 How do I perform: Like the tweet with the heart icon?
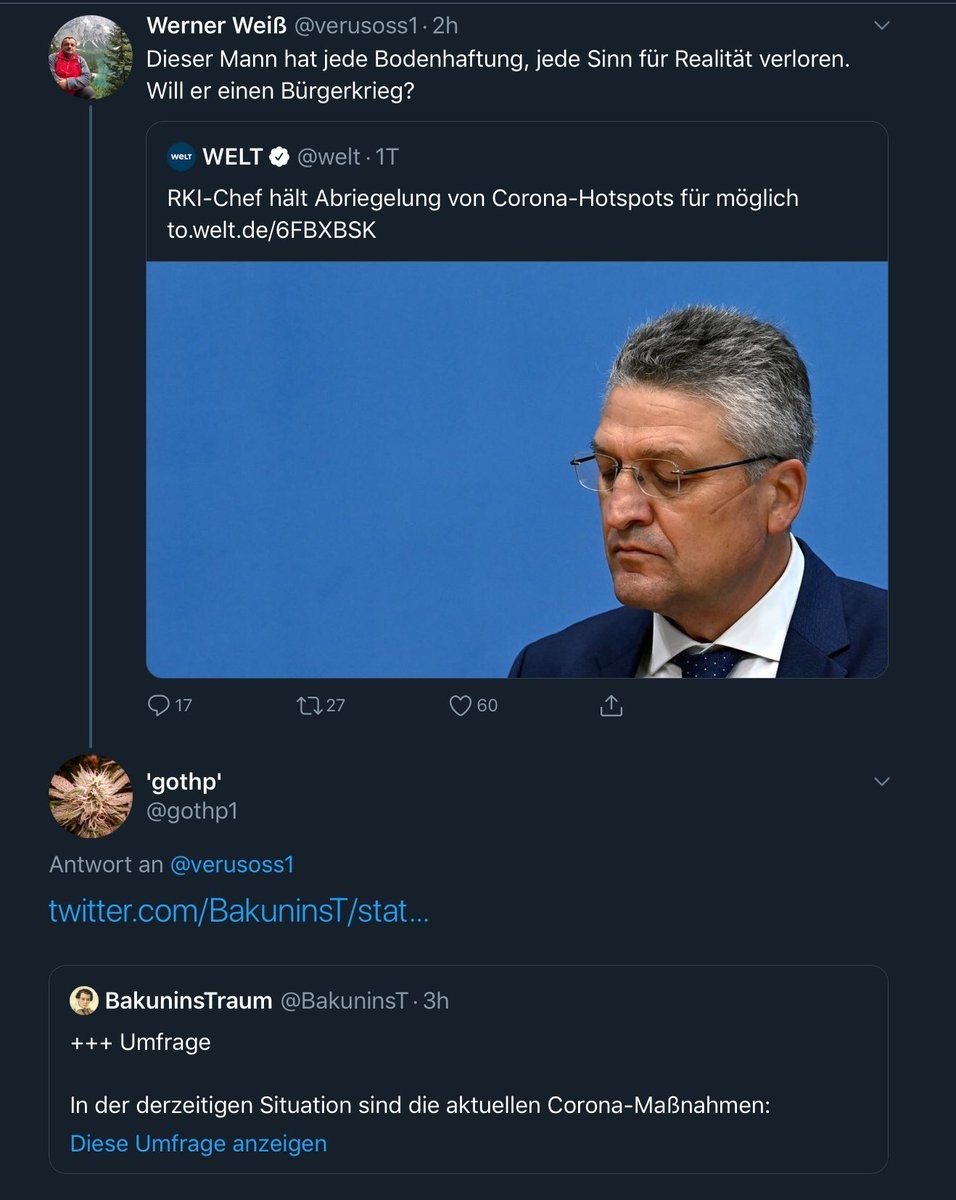460,706
